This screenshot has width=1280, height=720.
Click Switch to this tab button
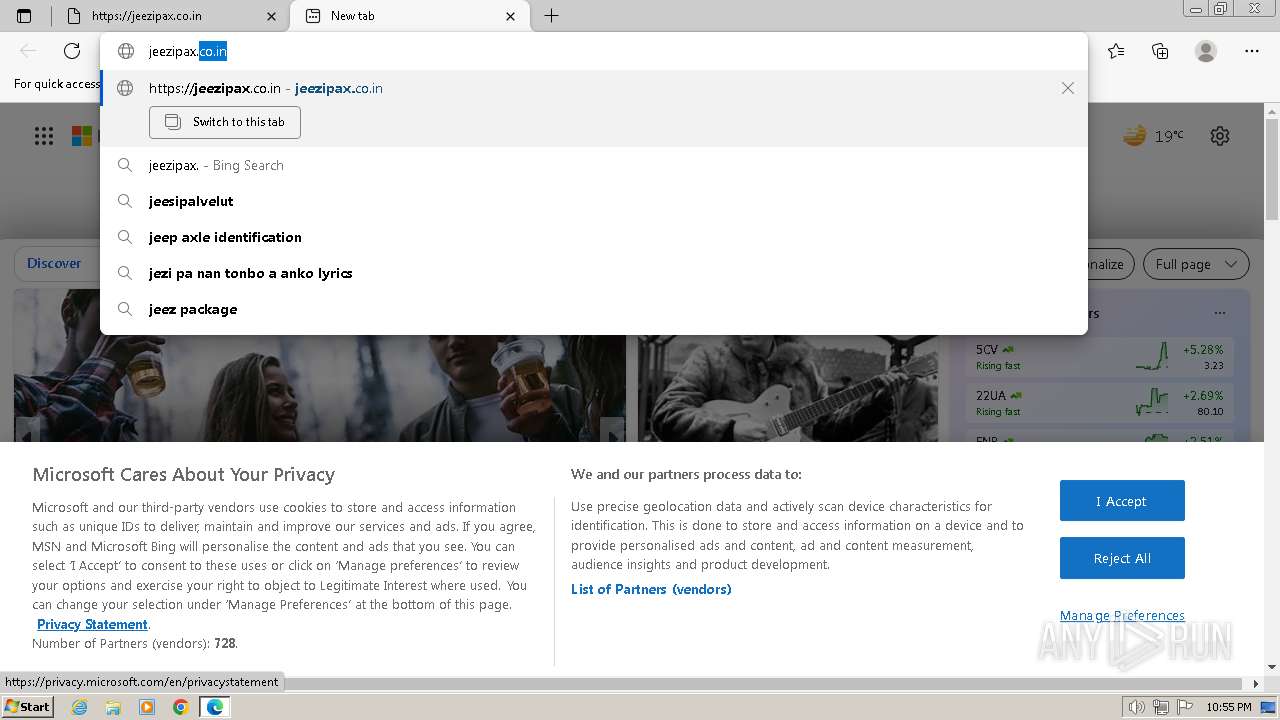click(x=225, y=122)
